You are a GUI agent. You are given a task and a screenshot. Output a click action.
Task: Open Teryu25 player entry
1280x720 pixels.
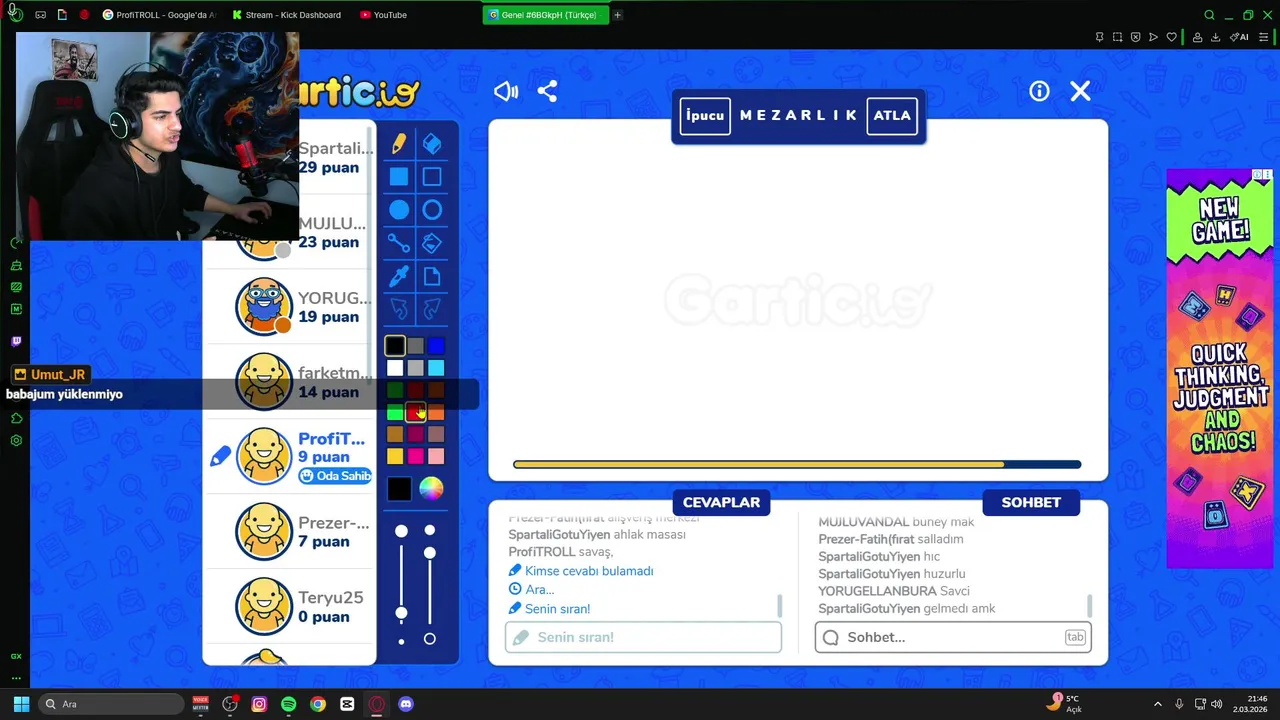290,607
